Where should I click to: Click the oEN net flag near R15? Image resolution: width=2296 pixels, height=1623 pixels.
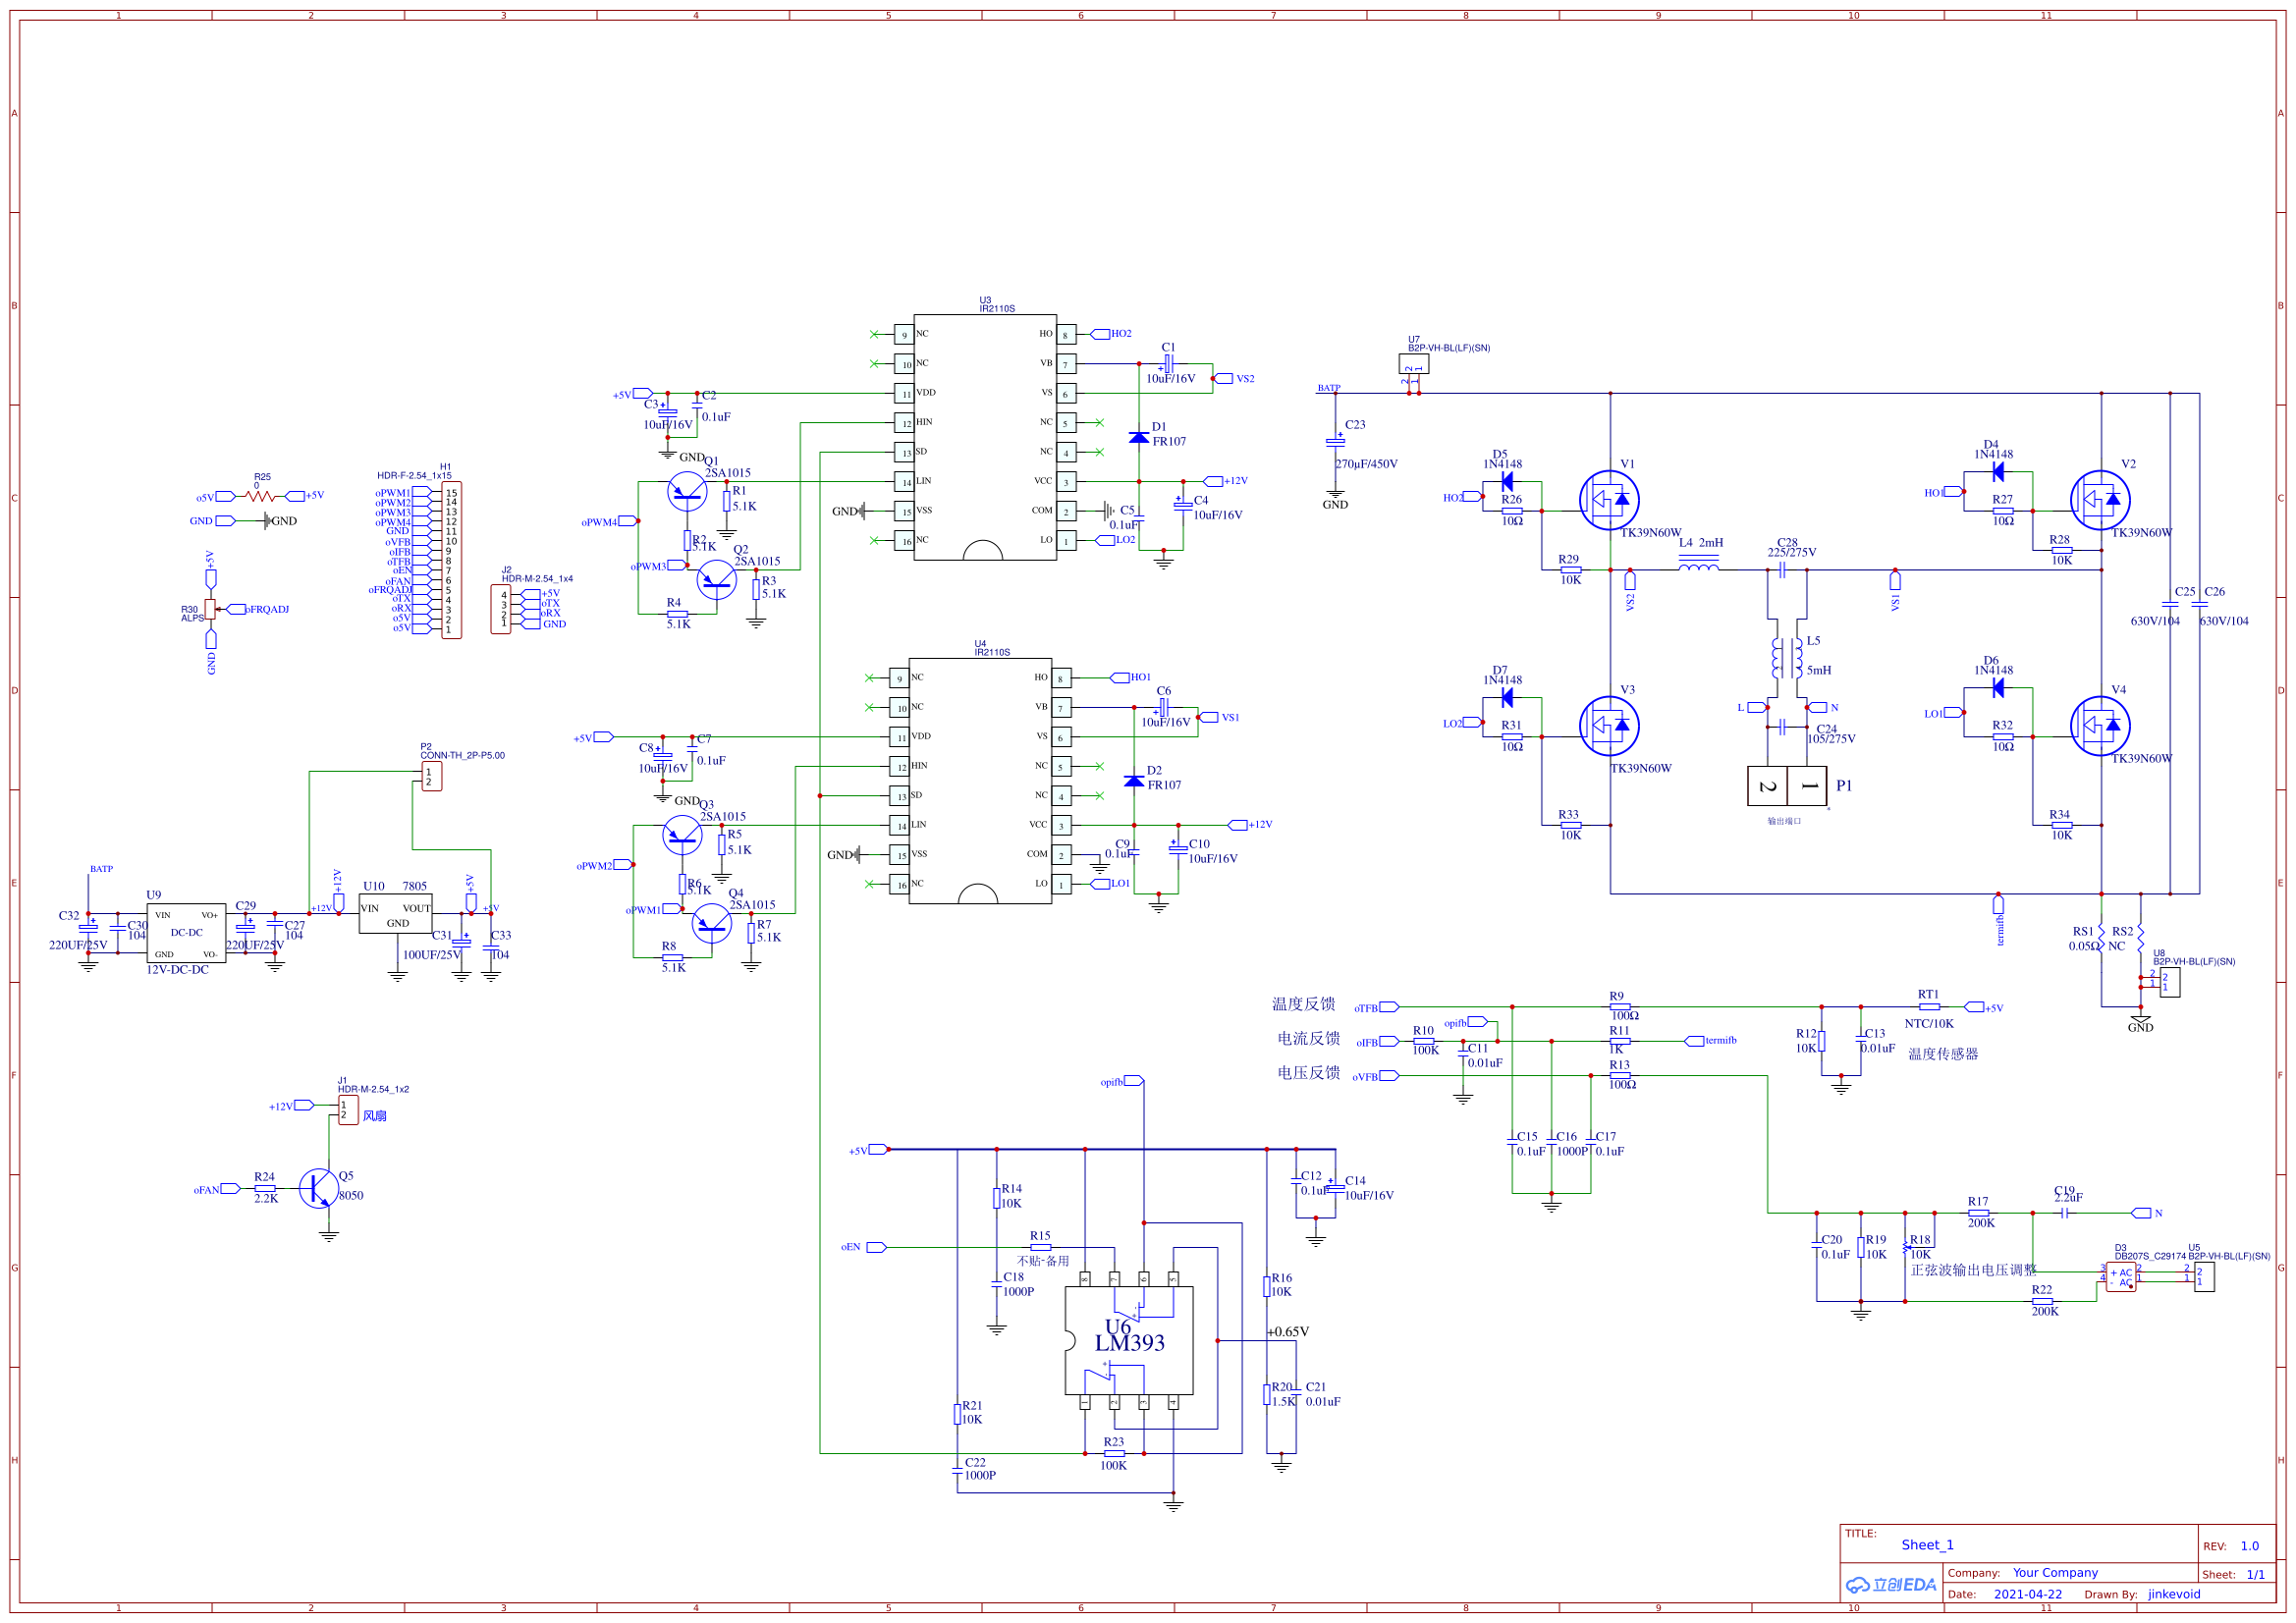coord(875,1247)
